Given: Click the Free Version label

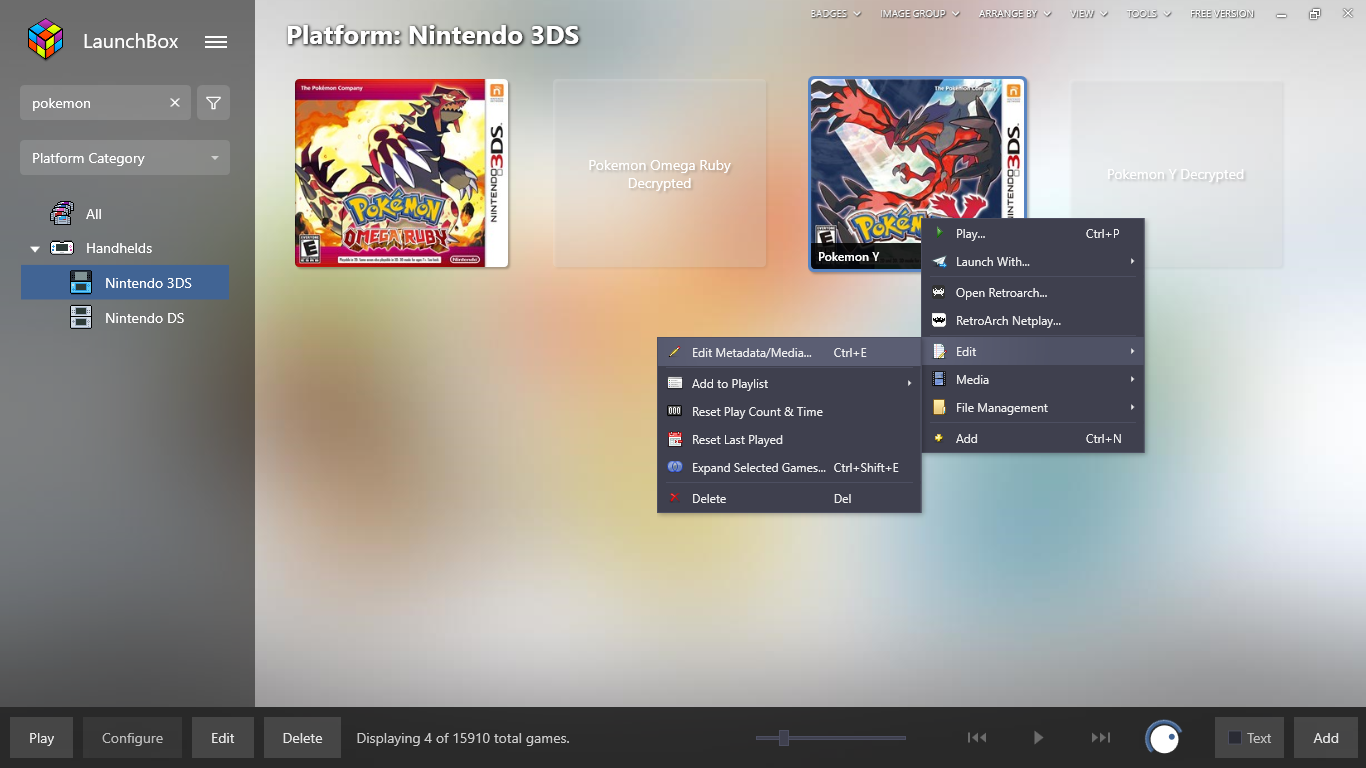Looking at the screenshot, I should [1222, 14].
